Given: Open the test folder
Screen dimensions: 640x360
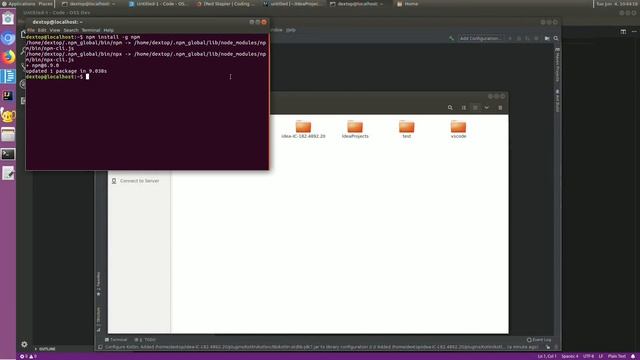Looking at the screenshot, I should coord(407,129).
